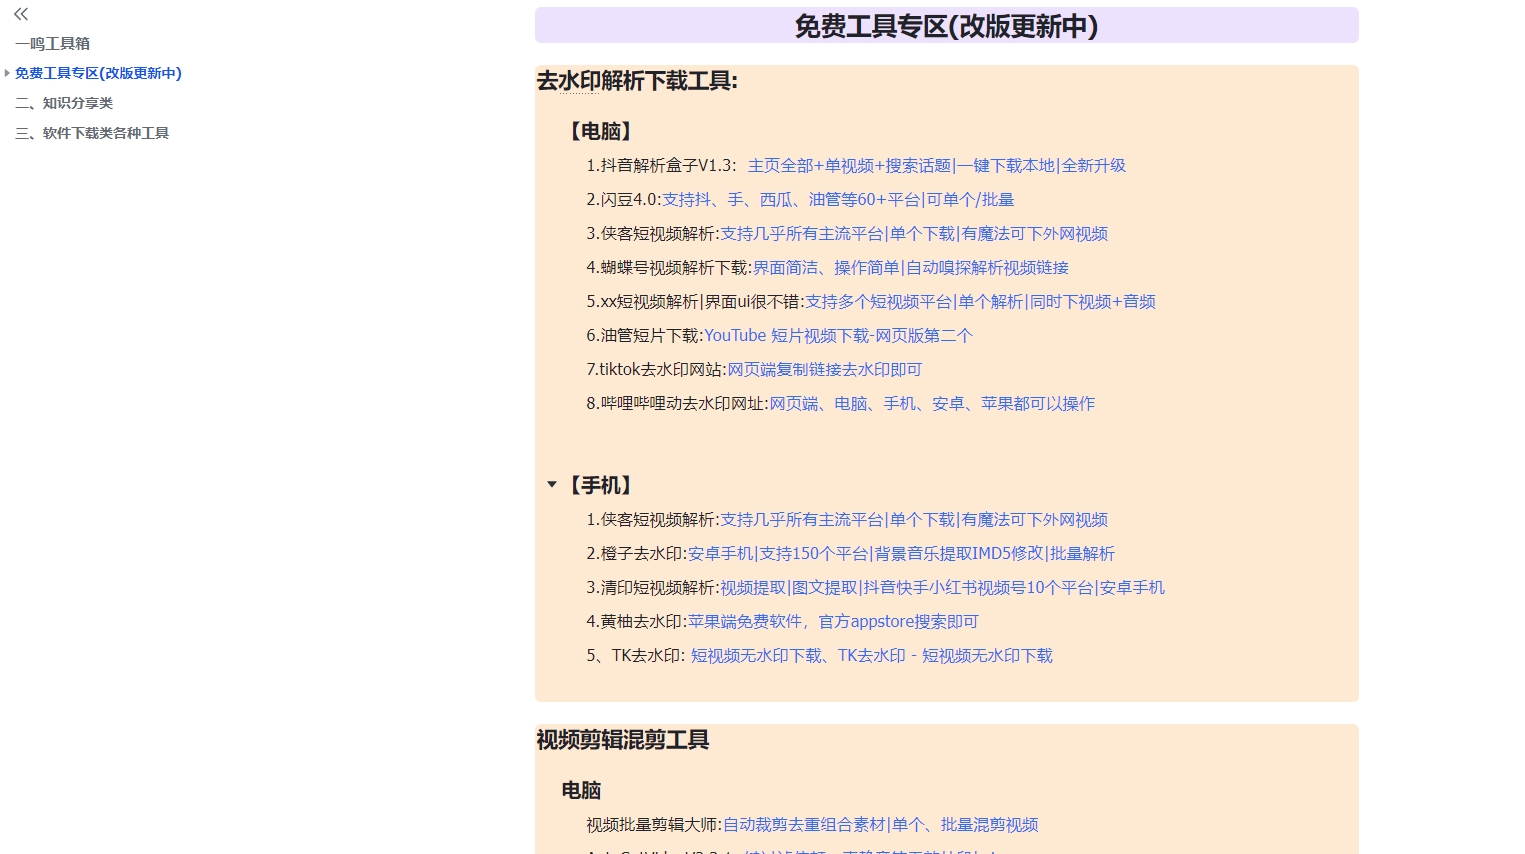Screen dimensions: 1525x854
Task: Open the 橙子去水印 Android link
Action: (x=900, y=554)
